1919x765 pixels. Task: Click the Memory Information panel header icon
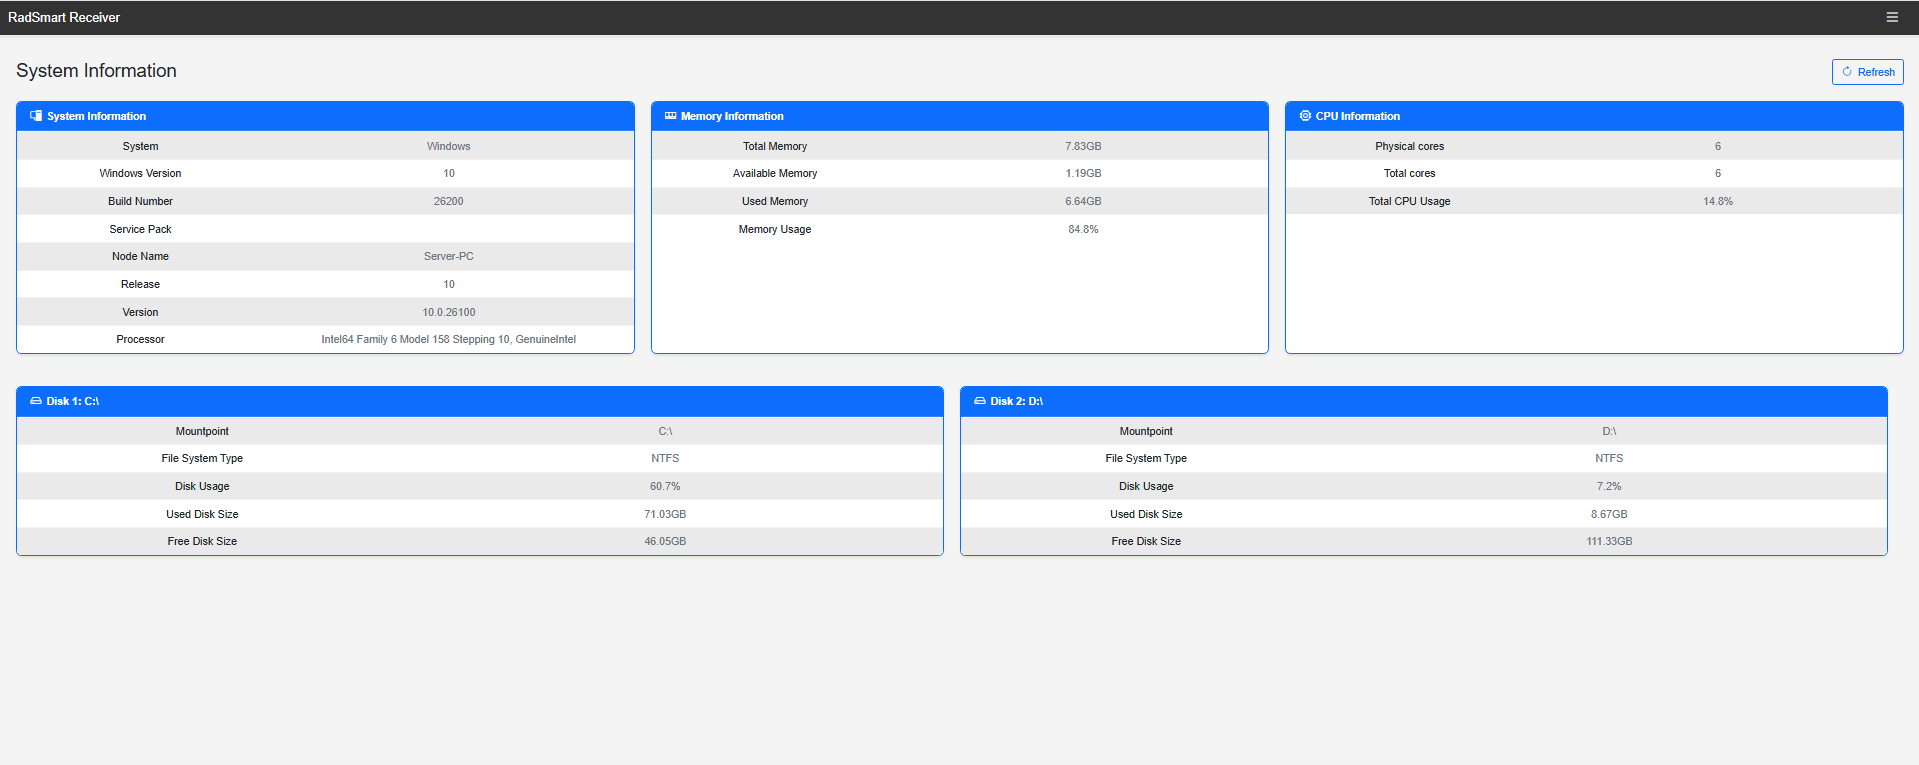[670, 116]
